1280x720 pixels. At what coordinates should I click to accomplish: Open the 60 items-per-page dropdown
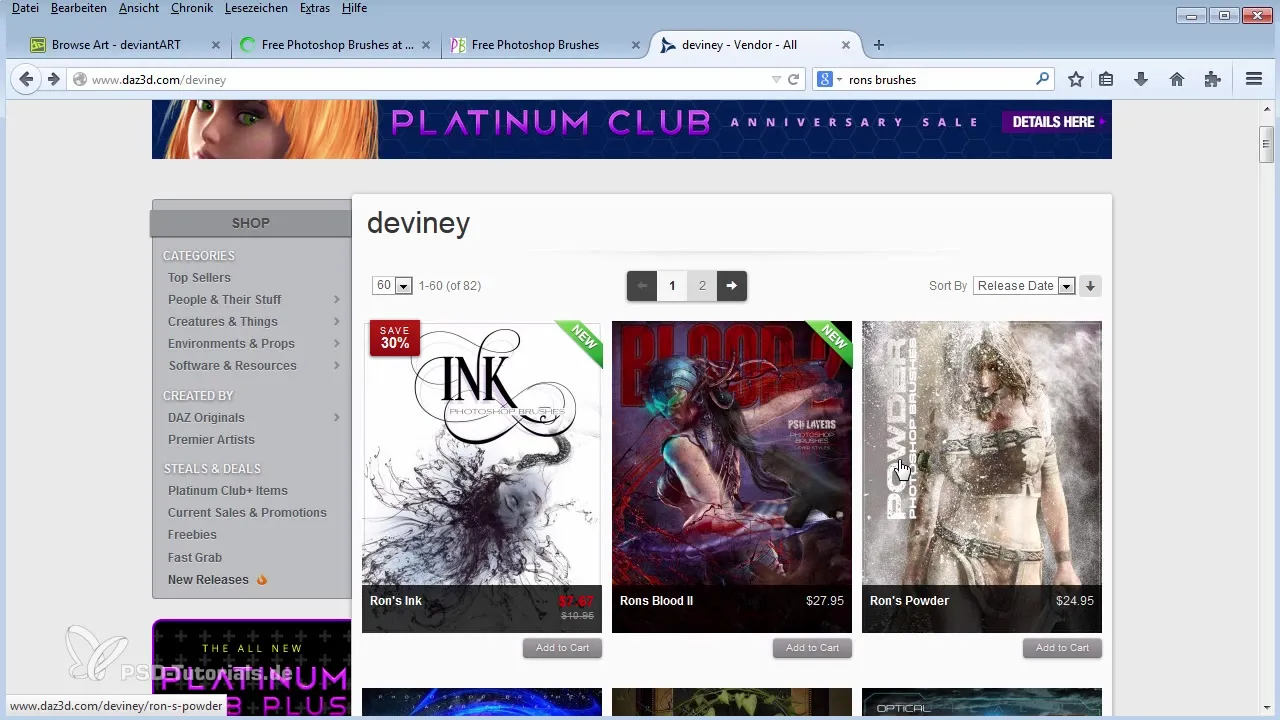click(x=392, y=286)
